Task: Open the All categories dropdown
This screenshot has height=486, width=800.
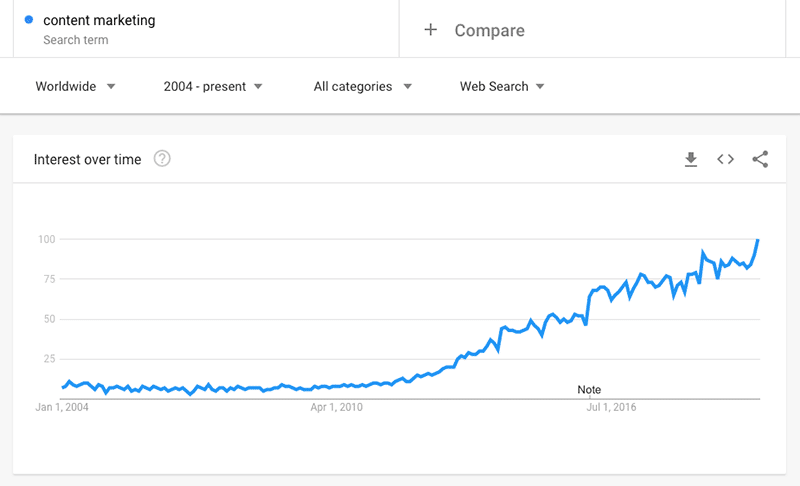Action: tap(363, 86)
